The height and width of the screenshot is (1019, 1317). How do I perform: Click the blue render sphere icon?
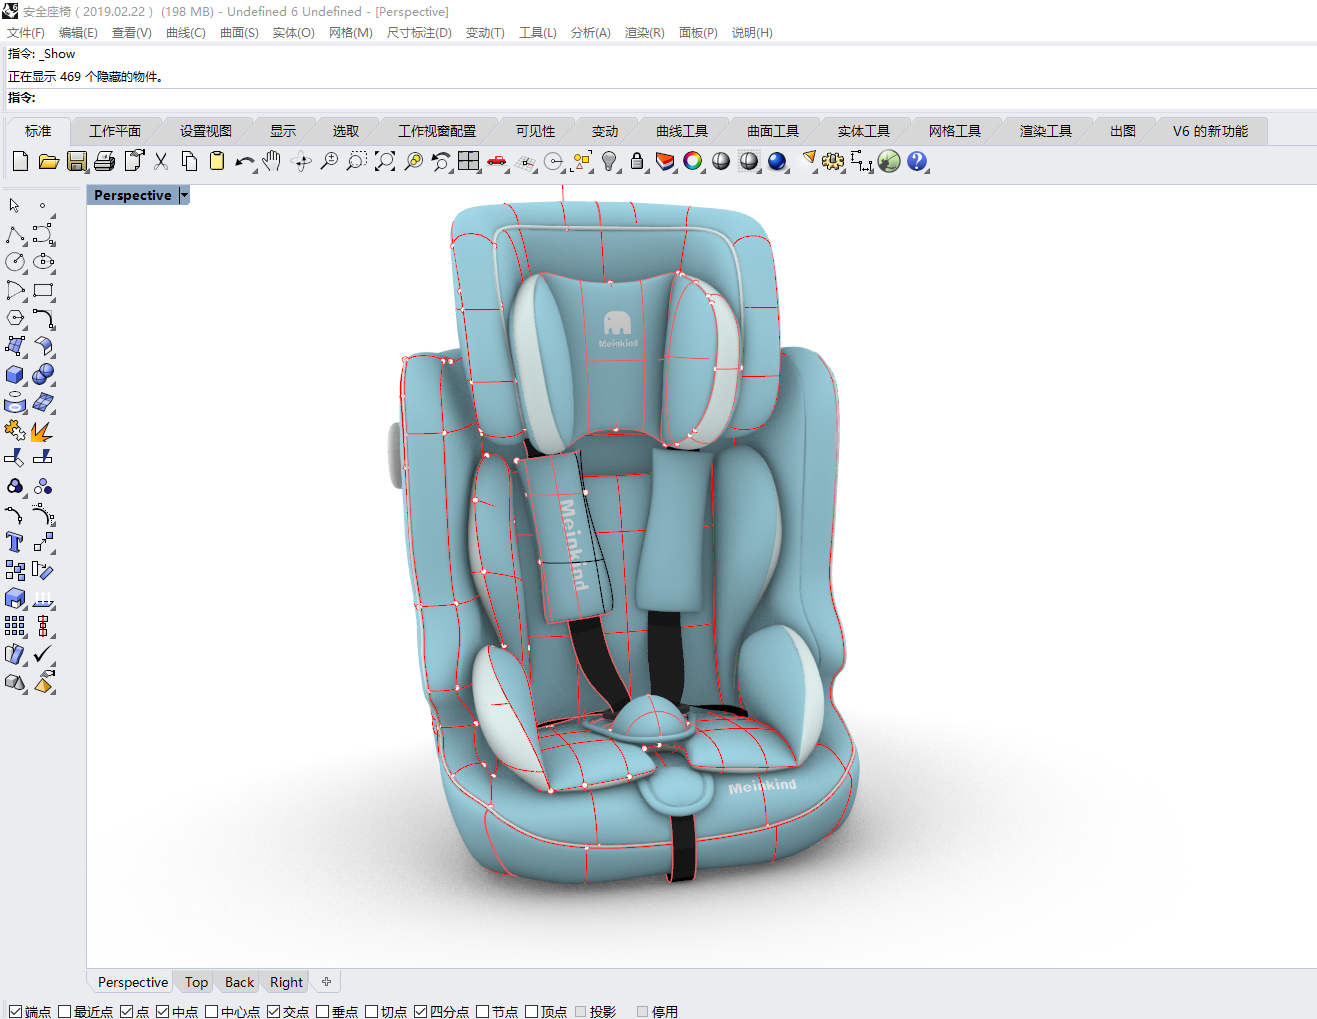[777, 161]
